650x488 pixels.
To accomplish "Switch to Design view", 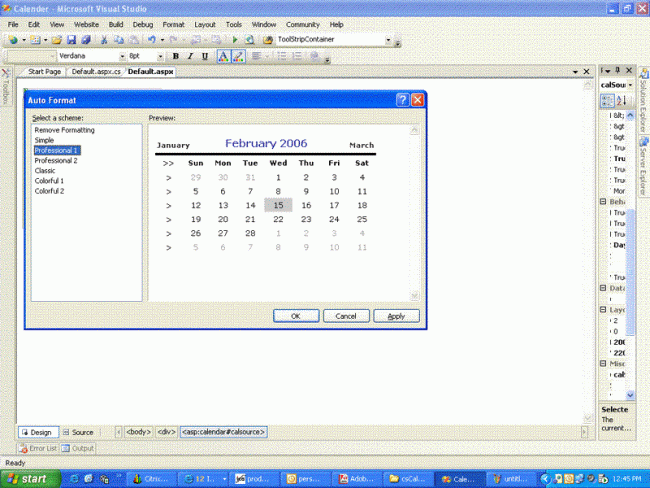I will tap(38, 432).
